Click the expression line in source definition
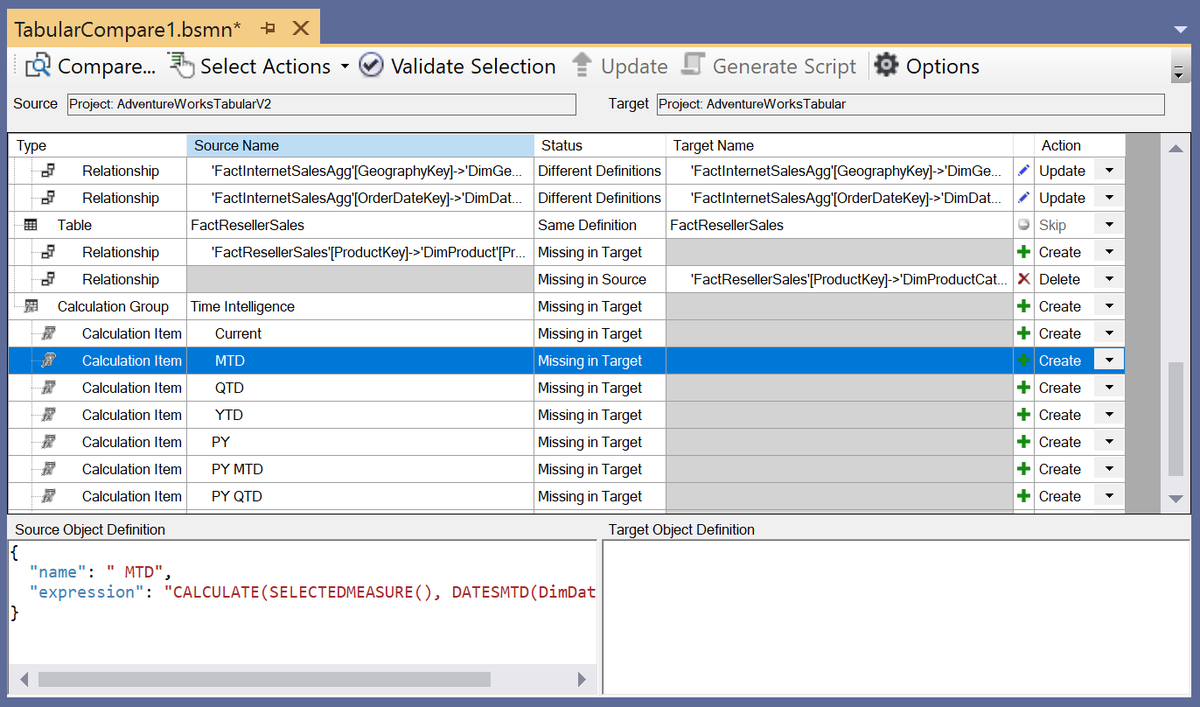The image size is (1200, 707). pos(312,592)
